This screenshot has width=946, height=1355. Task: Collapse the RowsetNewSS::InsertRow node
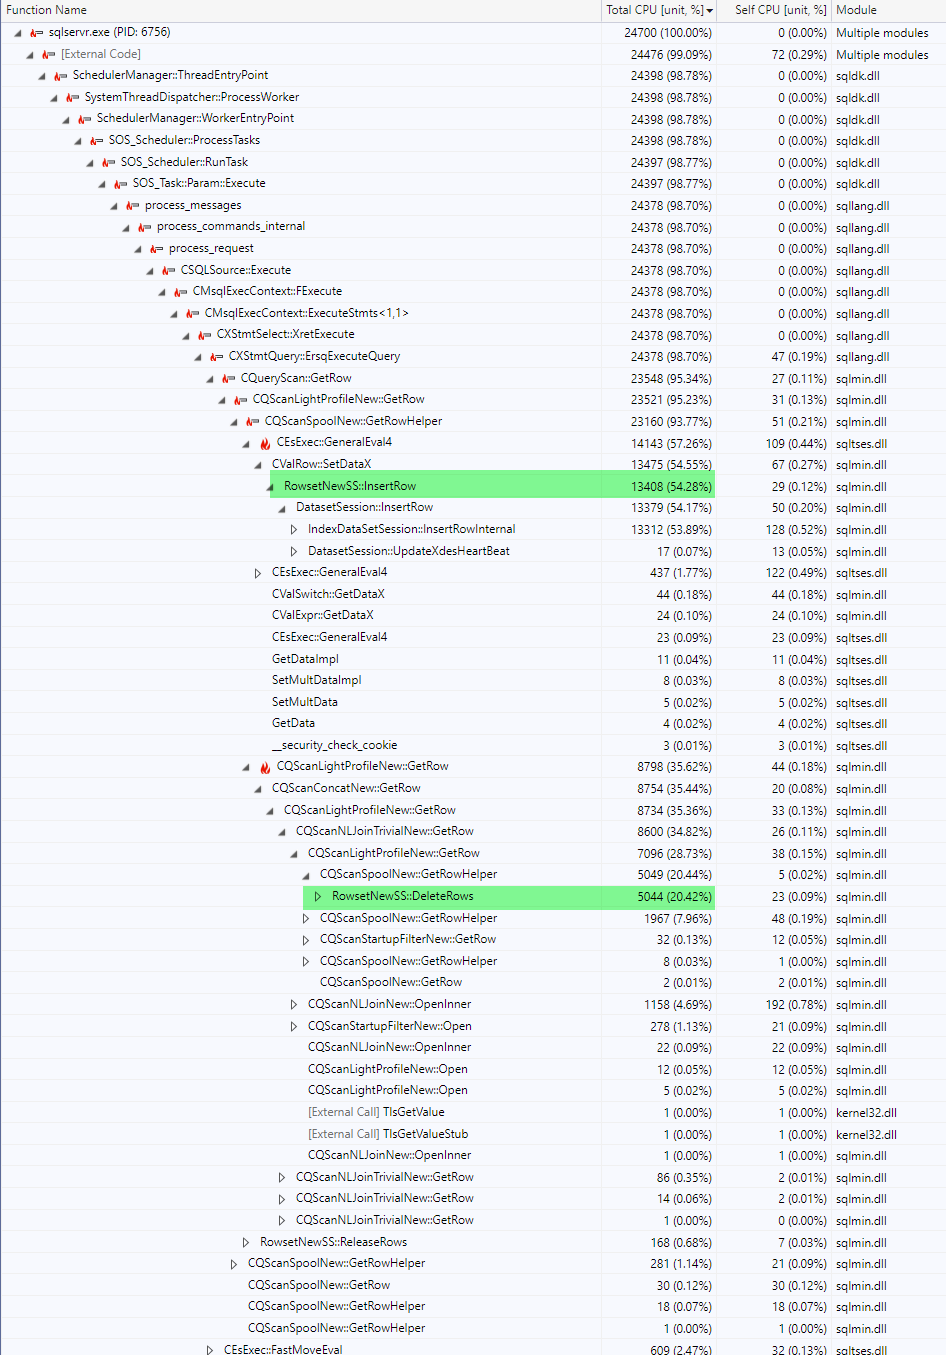click(x=270, y=487)
